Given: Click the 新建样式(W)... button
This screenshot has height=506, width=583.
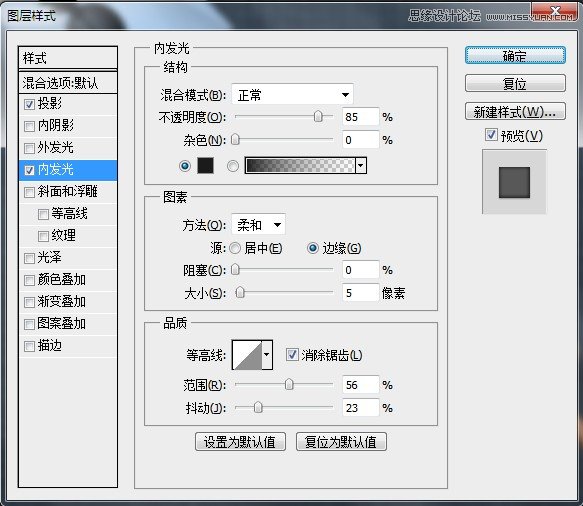Looking at the screenshot, I should point(515,111).
